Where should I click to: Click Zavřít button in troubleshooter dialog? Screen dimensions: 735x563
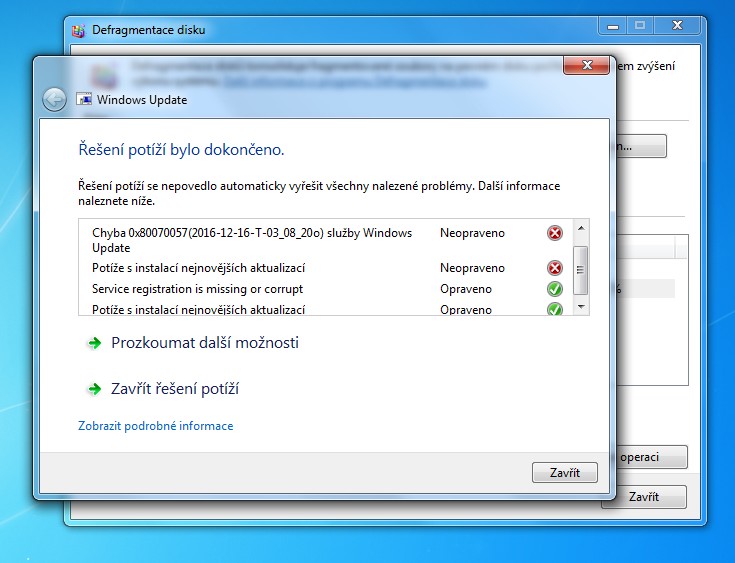point(564,473)
